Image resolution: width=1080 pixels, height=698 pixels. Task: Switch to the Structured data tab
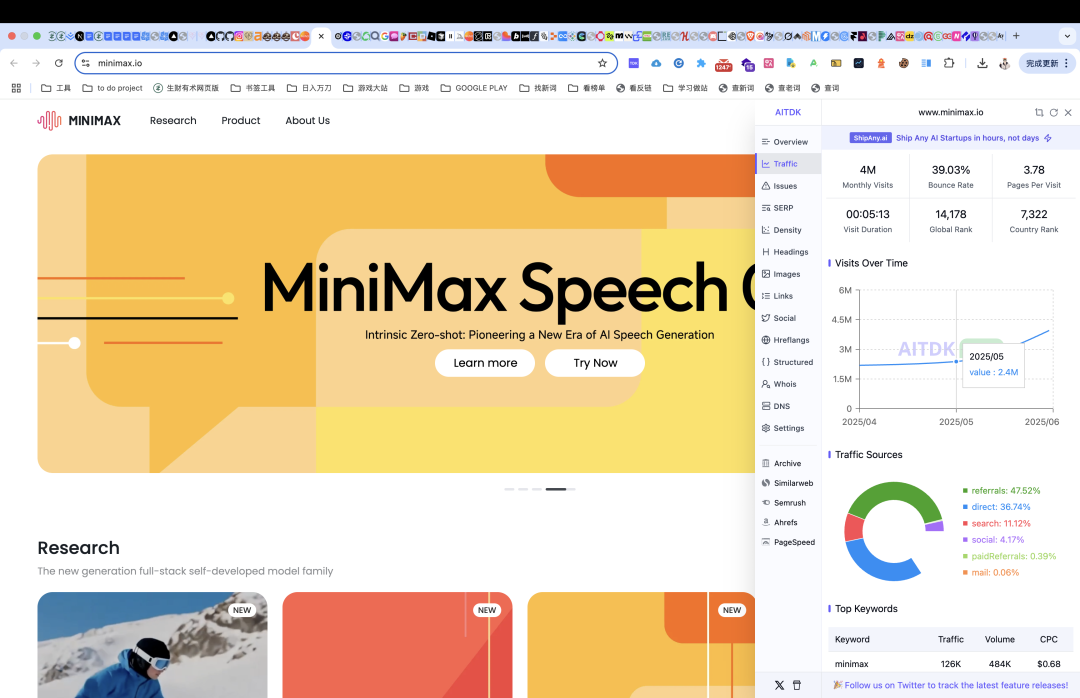click(x=787, y=362)
